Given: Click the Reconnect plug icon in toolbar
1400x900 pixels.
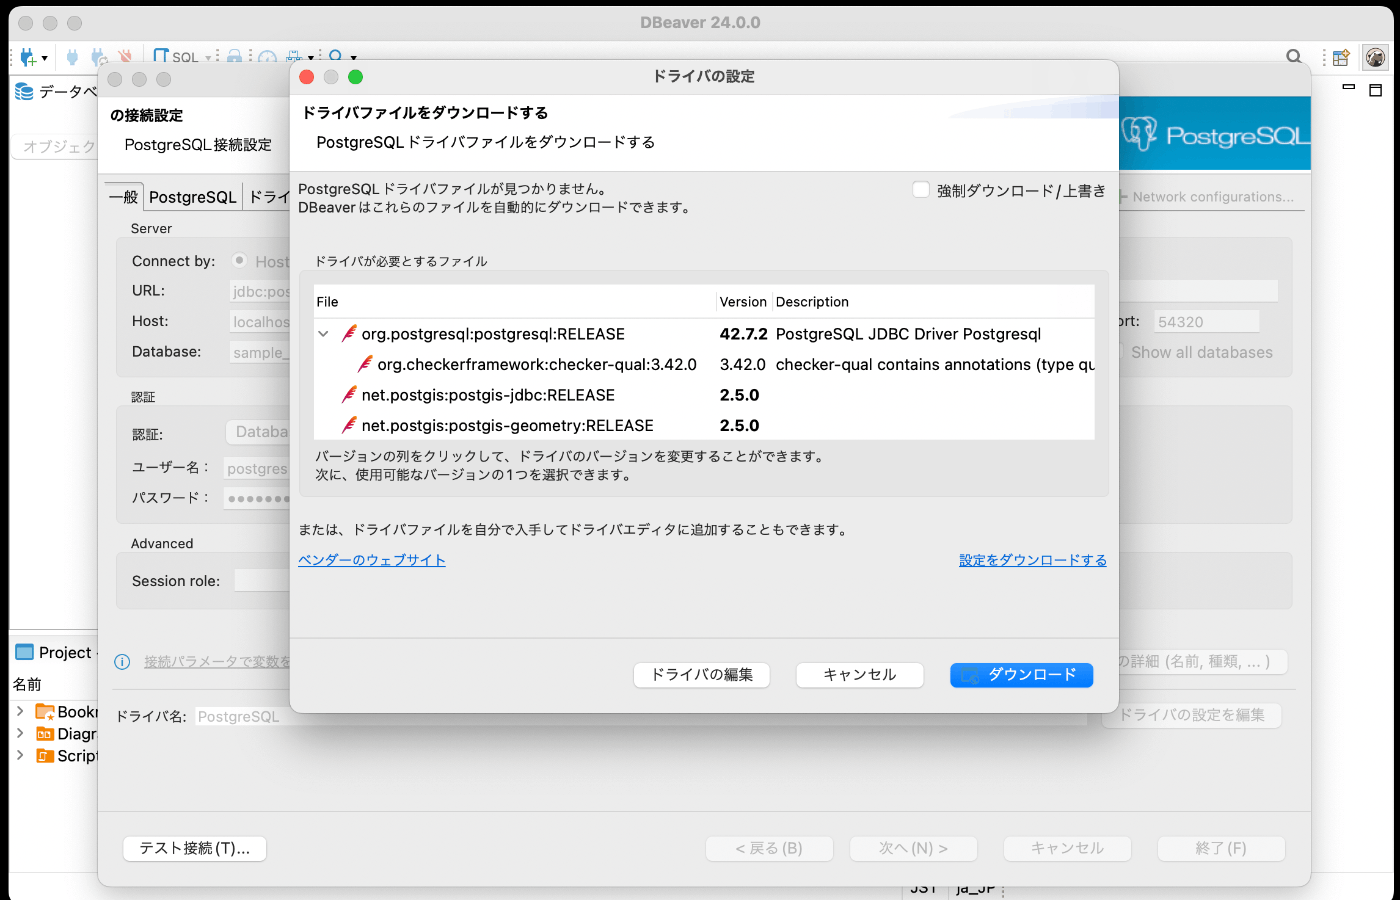Looking at the screenshot, I should [99, 58].
